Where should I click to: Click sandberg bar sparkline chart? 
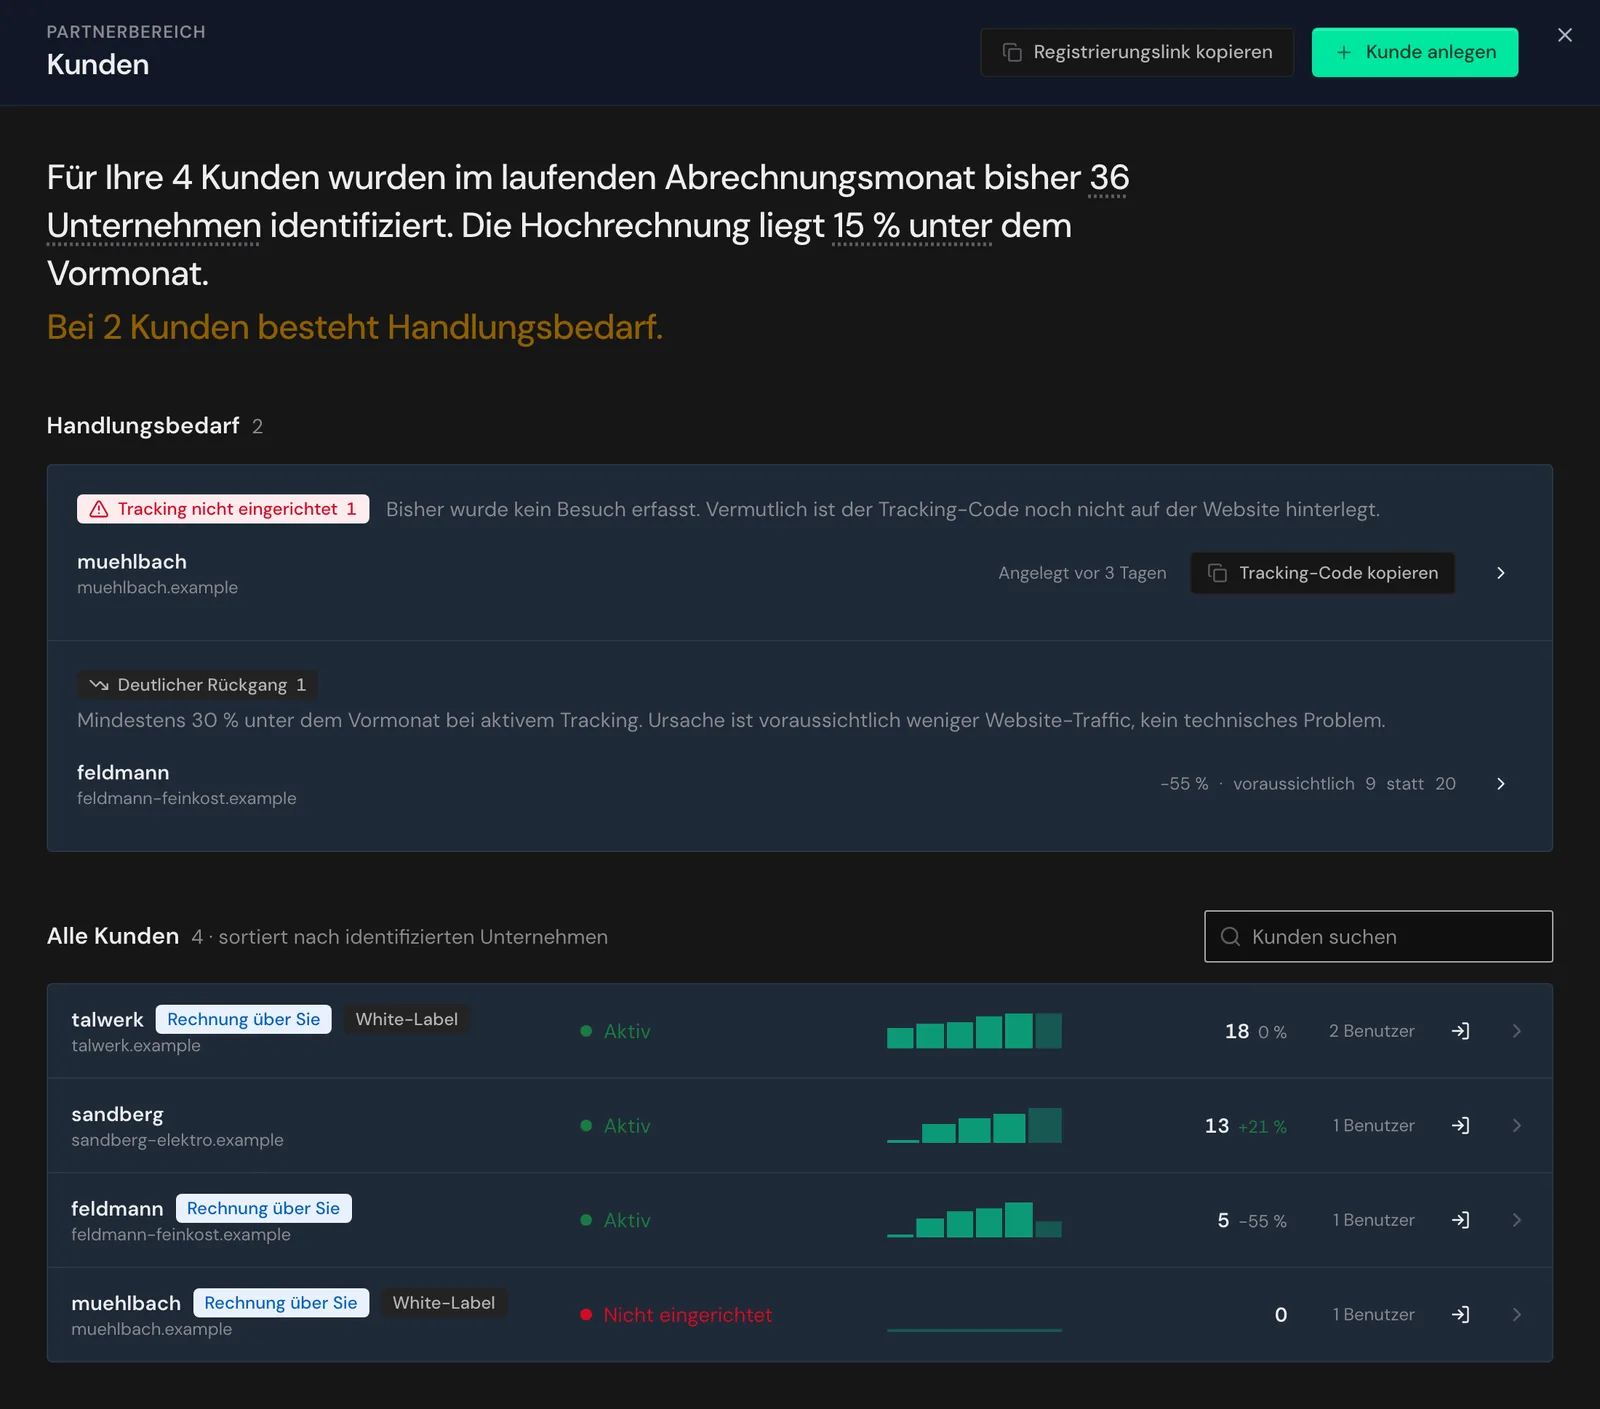click(x=974, y=1126)
